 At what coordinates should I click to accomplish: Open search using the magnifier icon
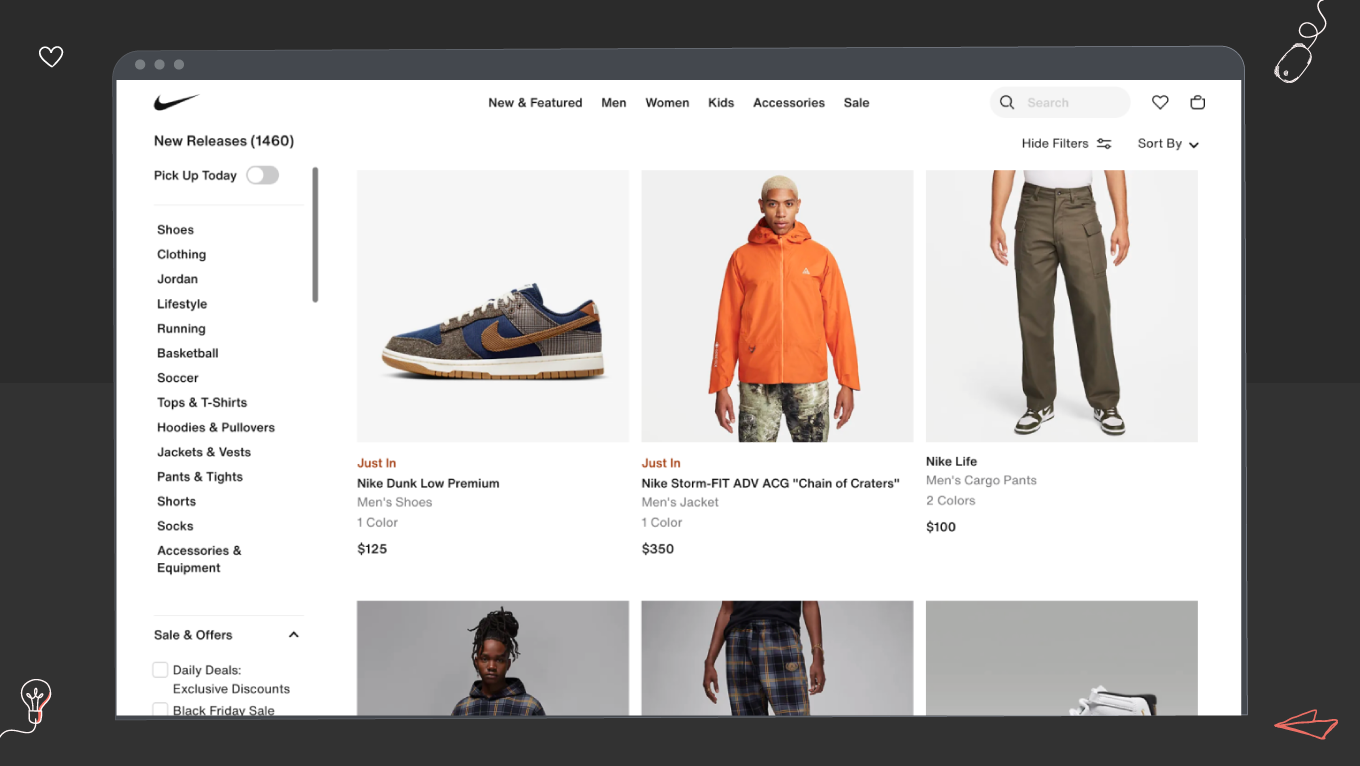1006,102
